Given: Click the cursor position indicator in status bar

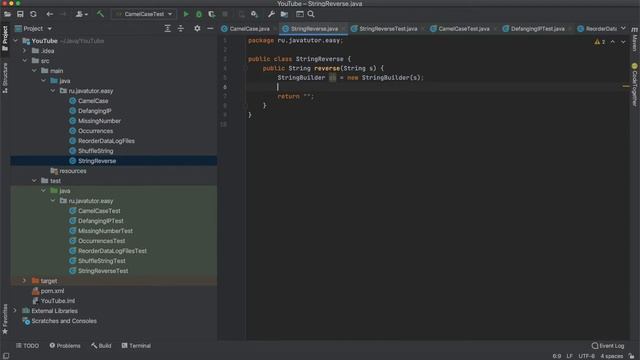Looking at the screenshot, I should click(557, 356).
